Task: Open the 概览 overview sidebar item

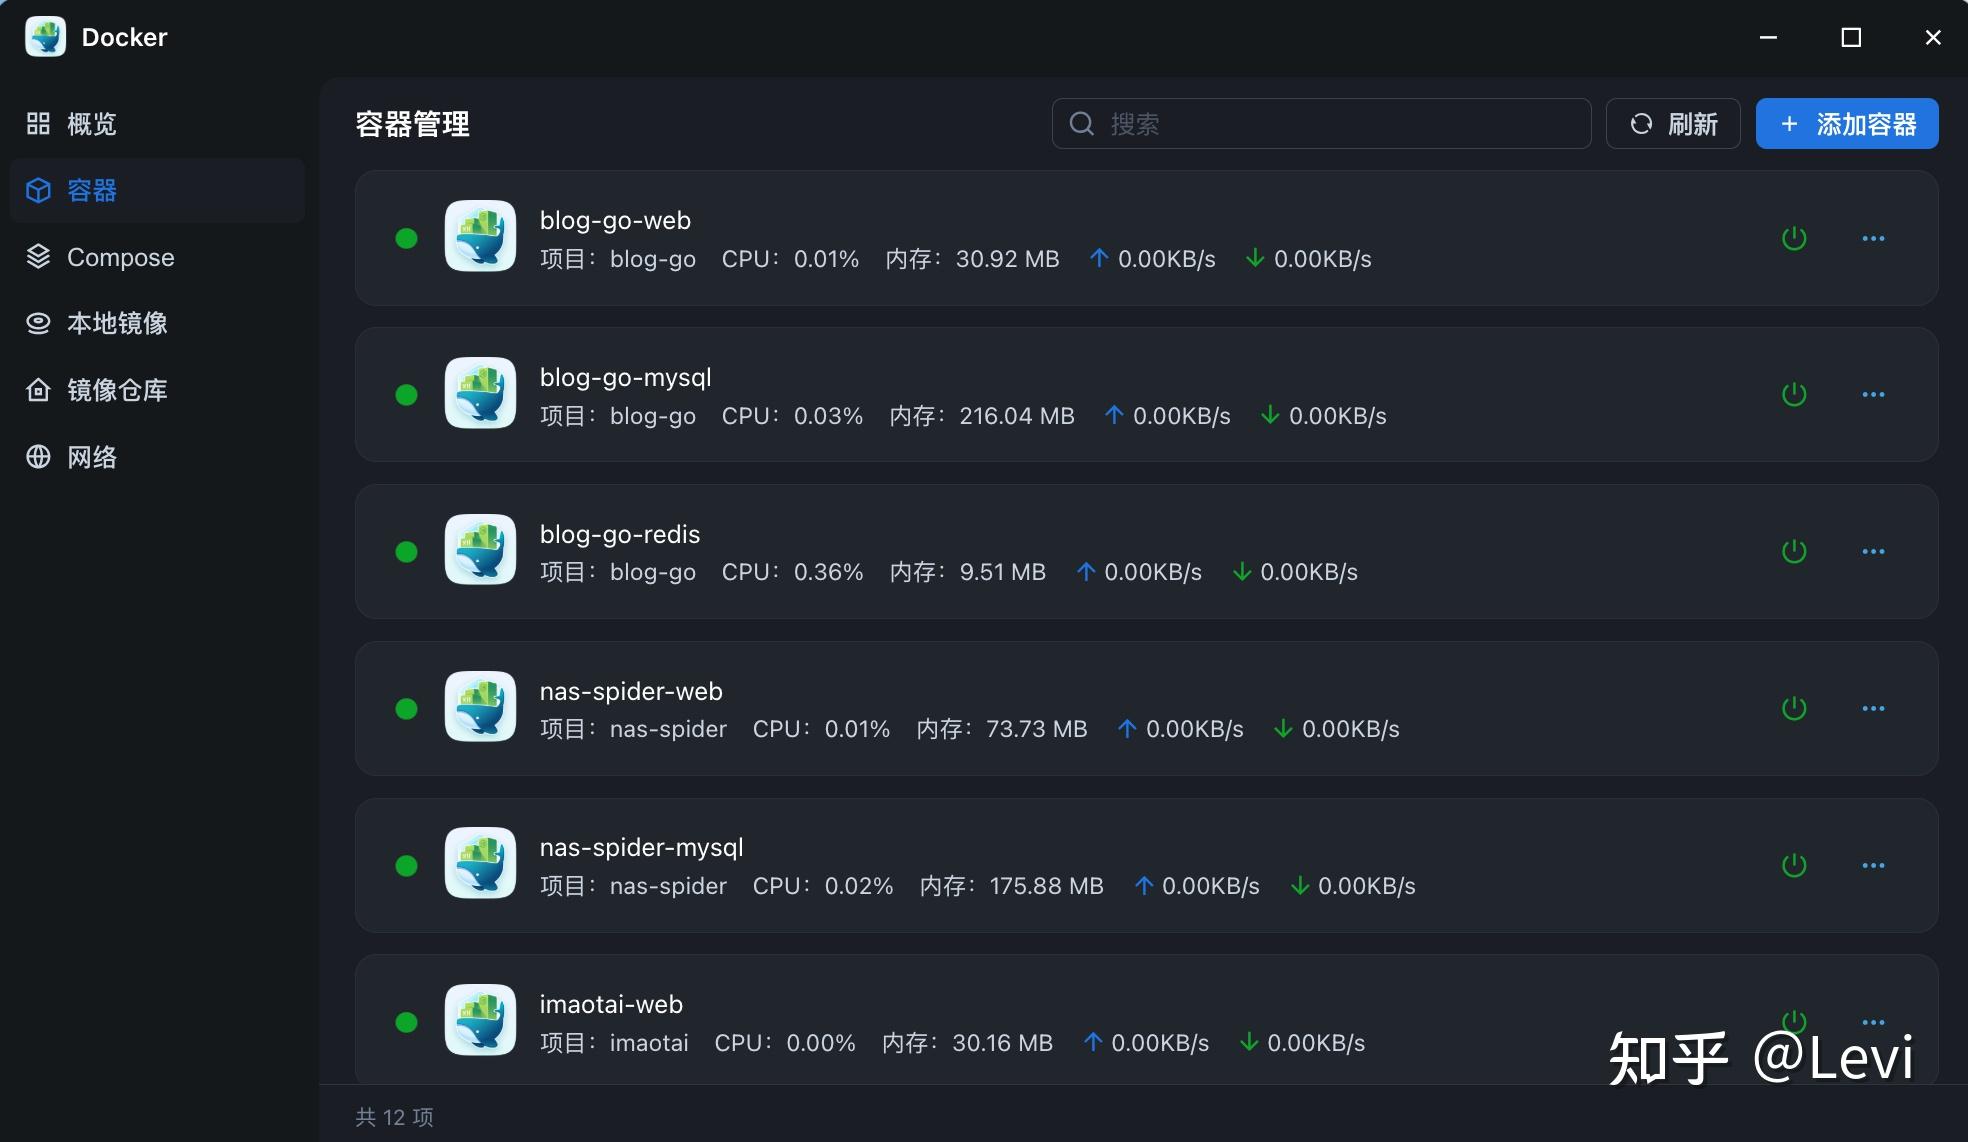Action: (71, 124)
